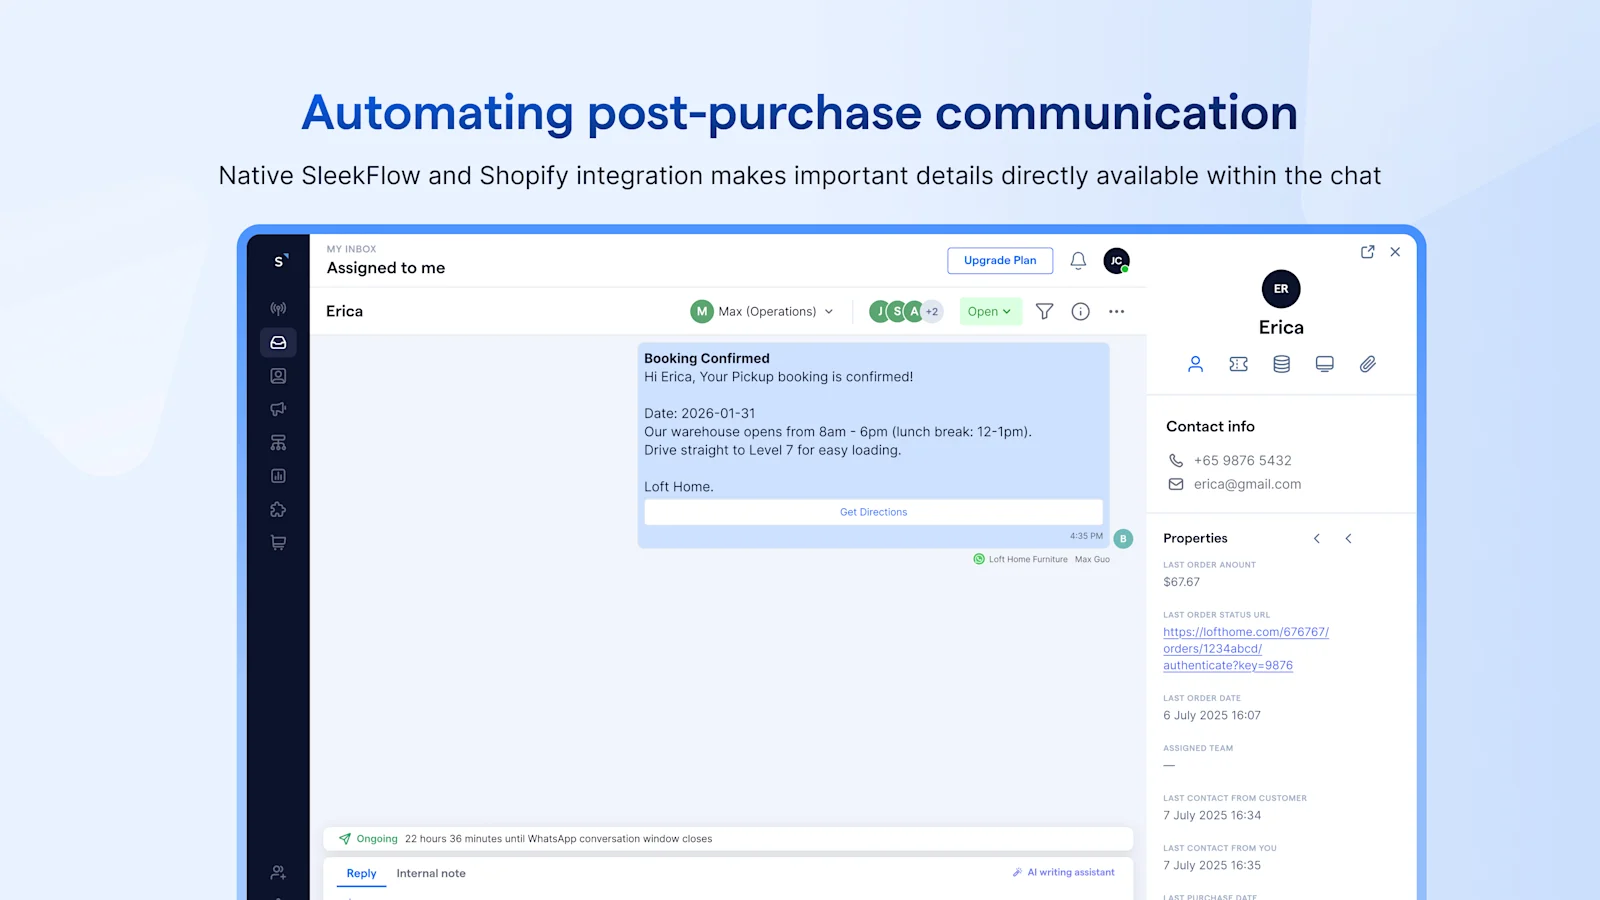The height and width of the screenshot is (900, 1600).
Task: Open the Contacts icon in sidebar
Action: [278, 376]
